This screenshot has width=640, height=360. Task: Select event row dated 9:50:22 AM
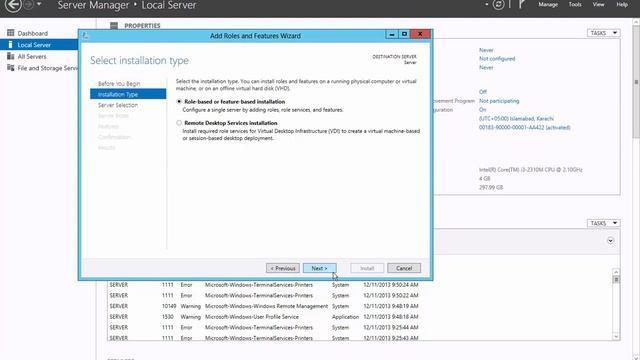(x=360, y=296)
